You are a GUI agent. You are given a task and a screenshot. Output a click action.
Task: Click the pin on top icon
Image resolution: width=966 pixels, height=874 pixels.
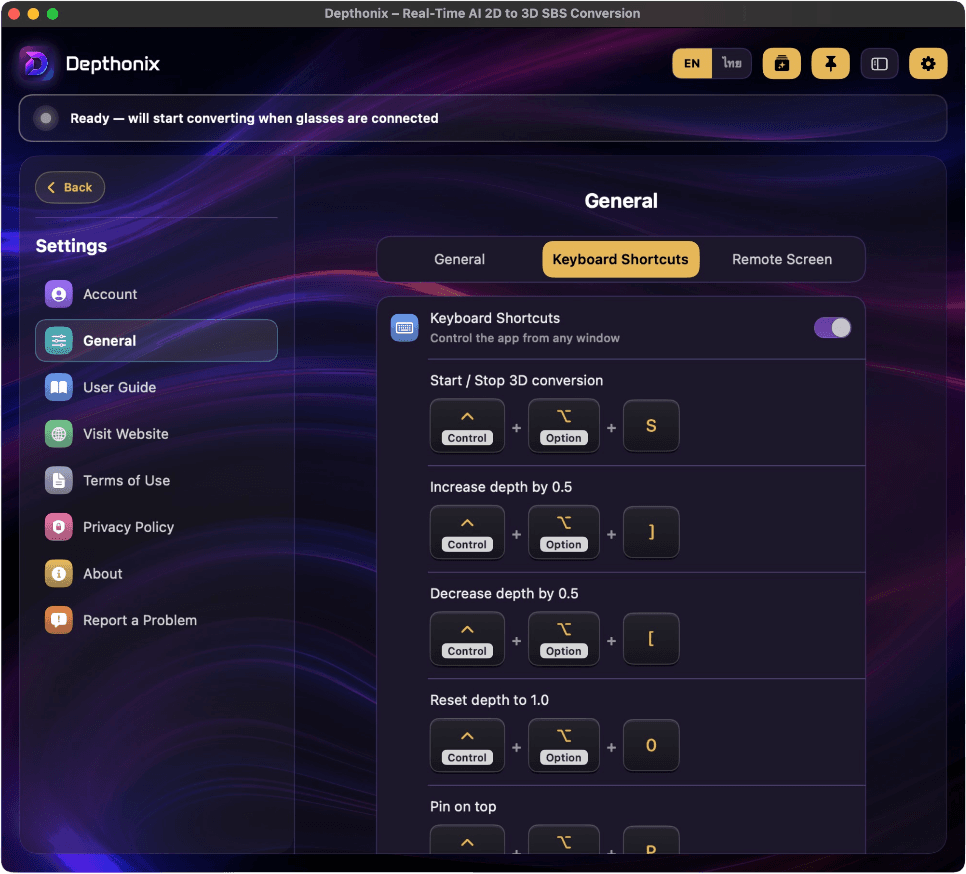pos(830,63)
